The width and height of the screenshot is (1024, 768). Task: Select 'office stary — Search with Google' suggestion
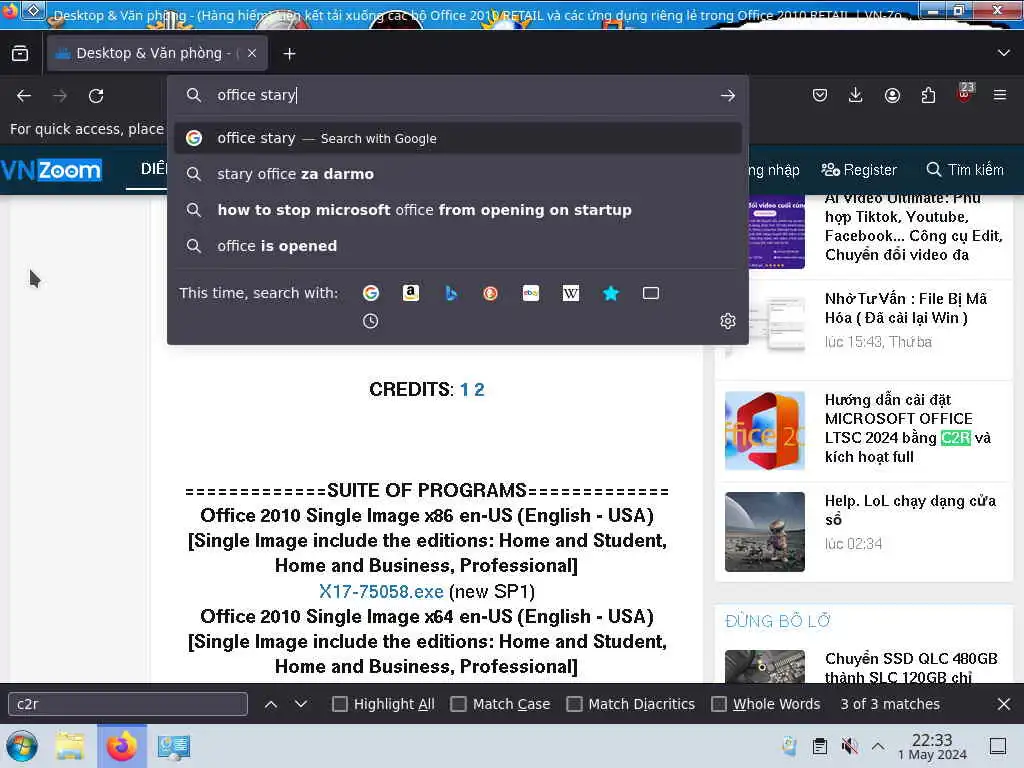[x=458, y=138]
